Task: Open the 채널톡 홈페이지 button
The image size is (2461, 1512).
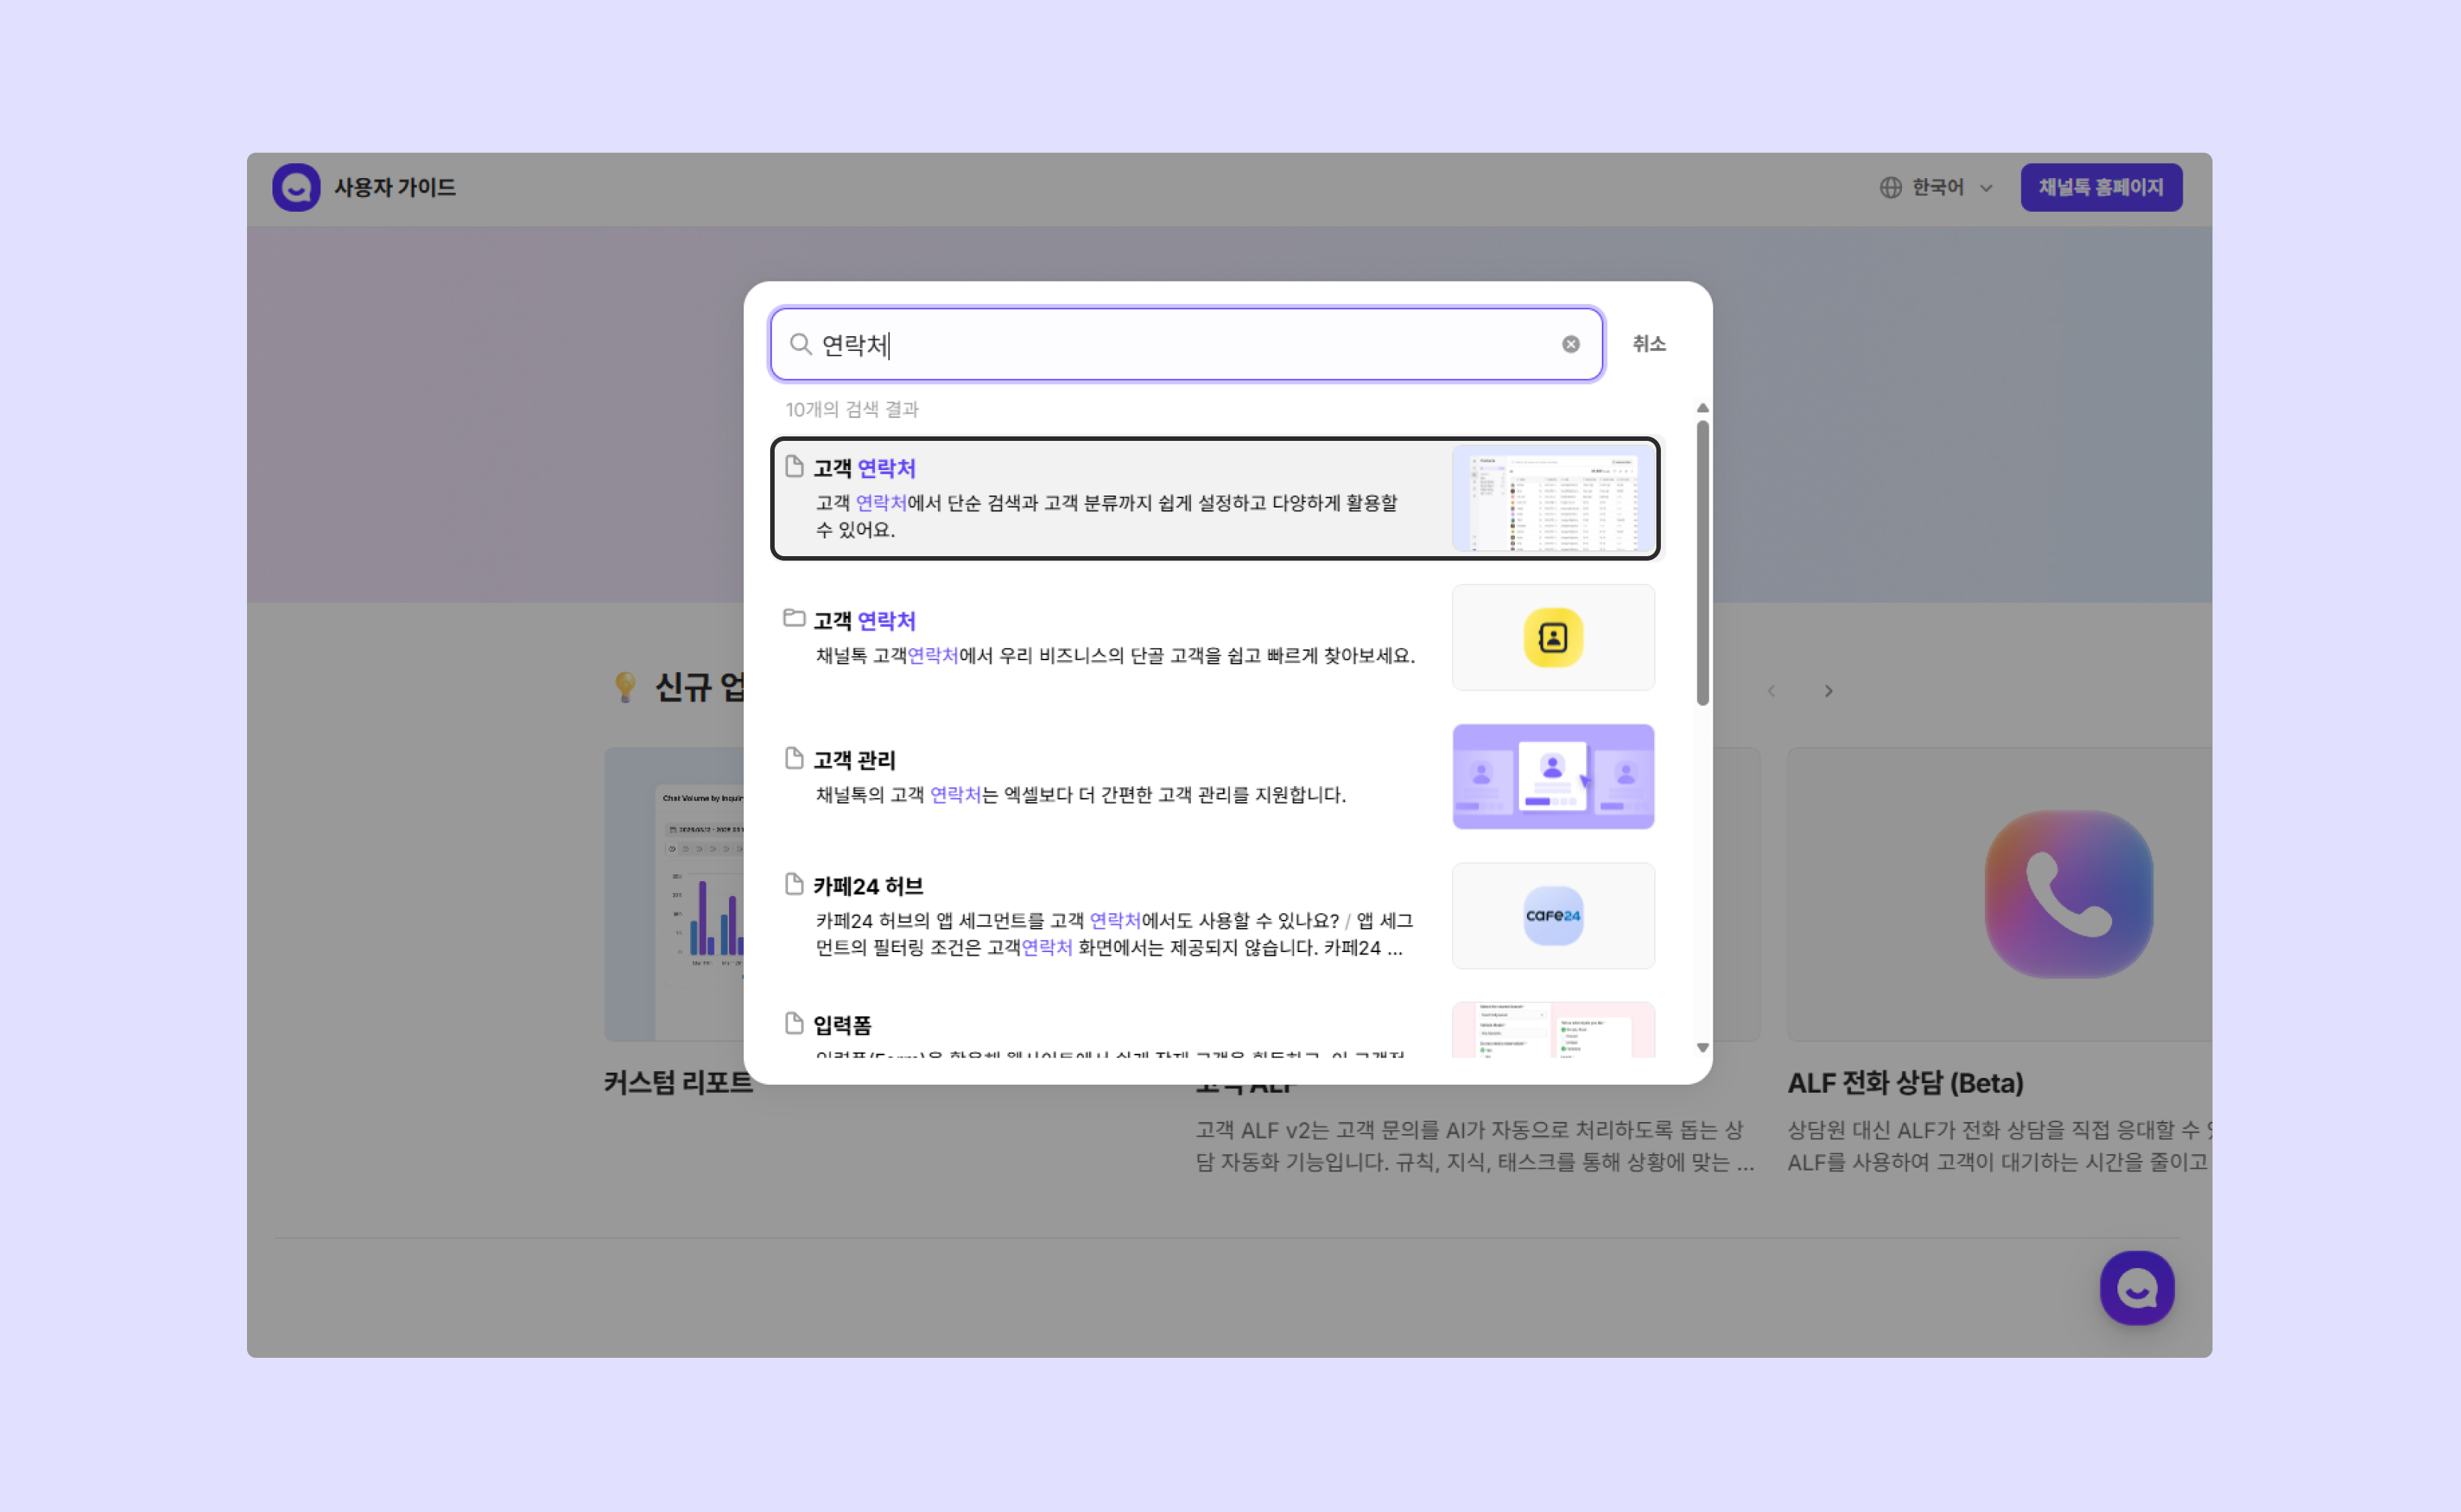Action: click(x=2100, y=187)
